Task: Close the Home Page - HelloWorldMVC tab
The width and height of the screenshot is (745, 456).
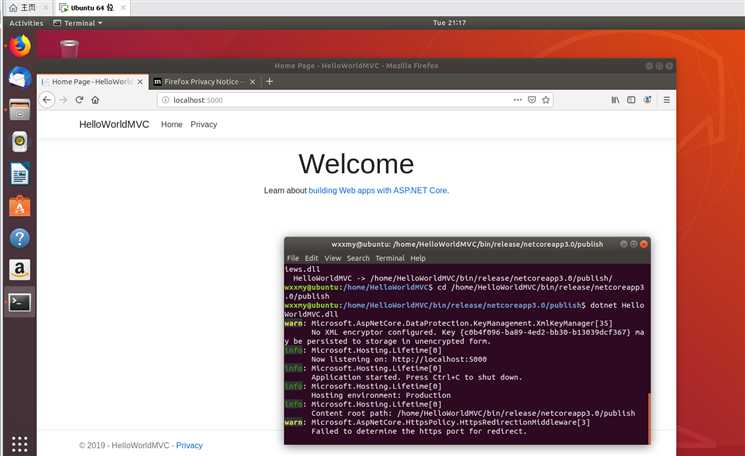Action: click(x=140, y=82)
